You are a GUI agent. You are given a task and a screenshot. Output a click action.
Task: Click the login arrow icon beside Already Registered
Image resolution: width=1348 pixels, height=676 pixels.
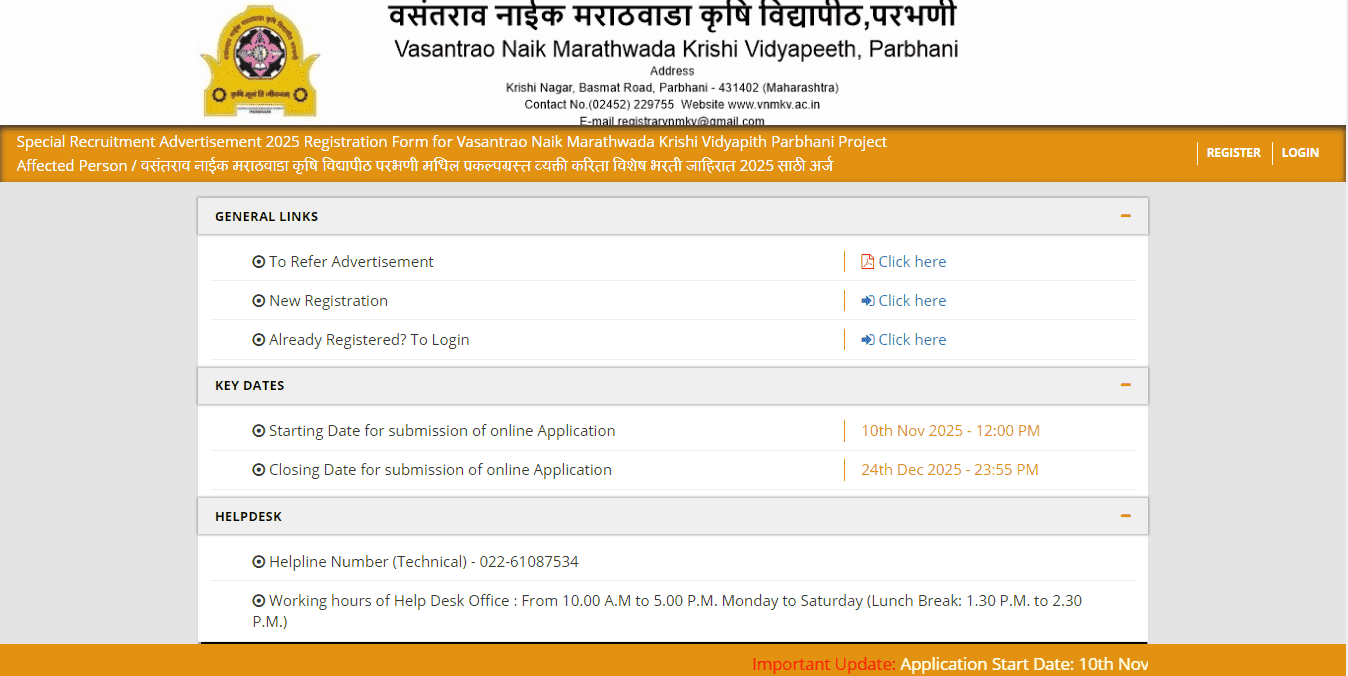coord(866,339)
